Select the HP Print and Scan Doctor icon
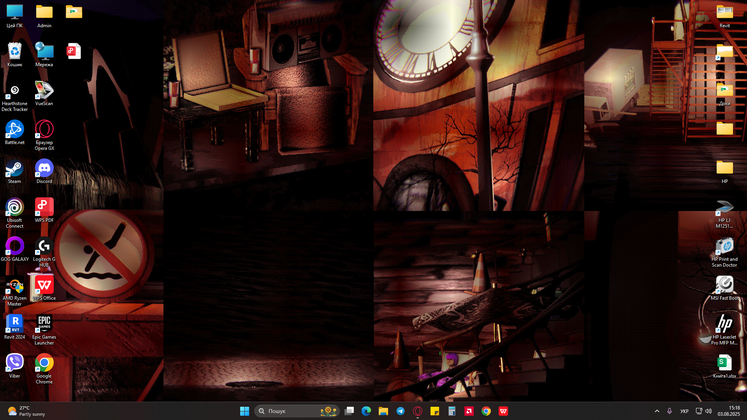 [x=724, y=252]
